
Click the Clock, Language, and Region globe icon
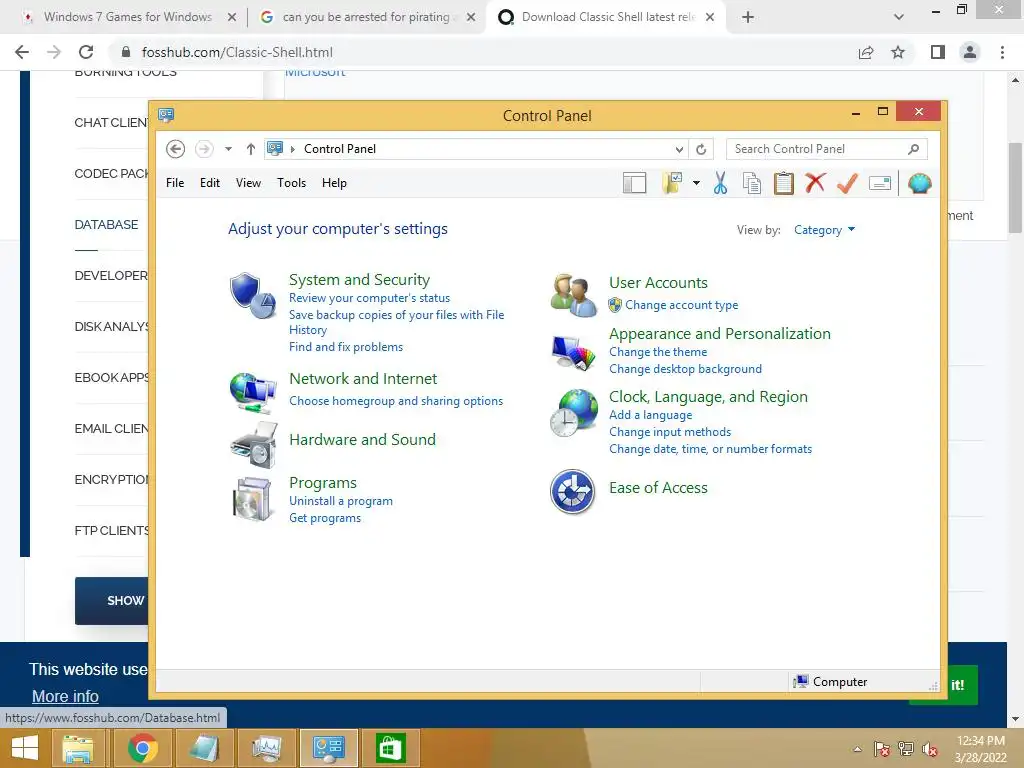coord(573,413)
